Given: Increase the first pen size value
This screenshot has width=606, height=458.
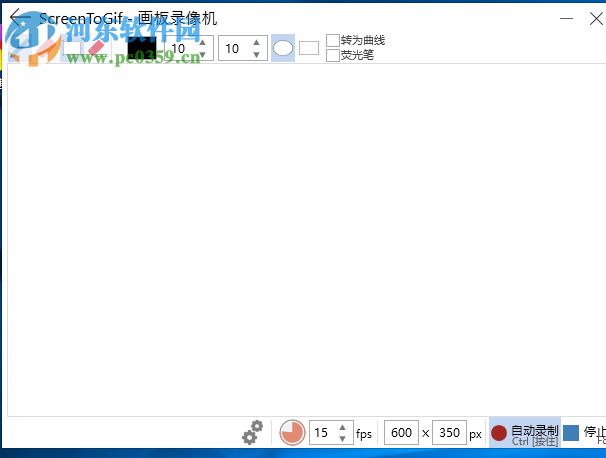Looking at the screenshot, I should [x=203, y=42].
